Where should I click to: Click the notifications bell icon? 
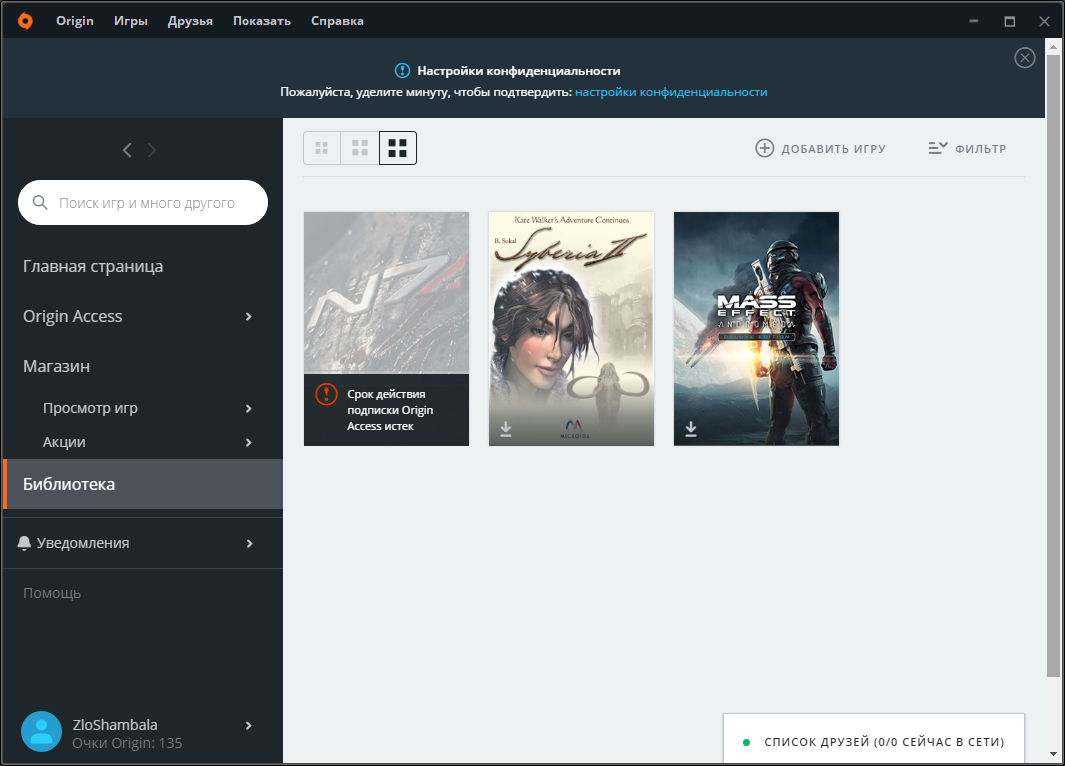(x=24, y=543)
